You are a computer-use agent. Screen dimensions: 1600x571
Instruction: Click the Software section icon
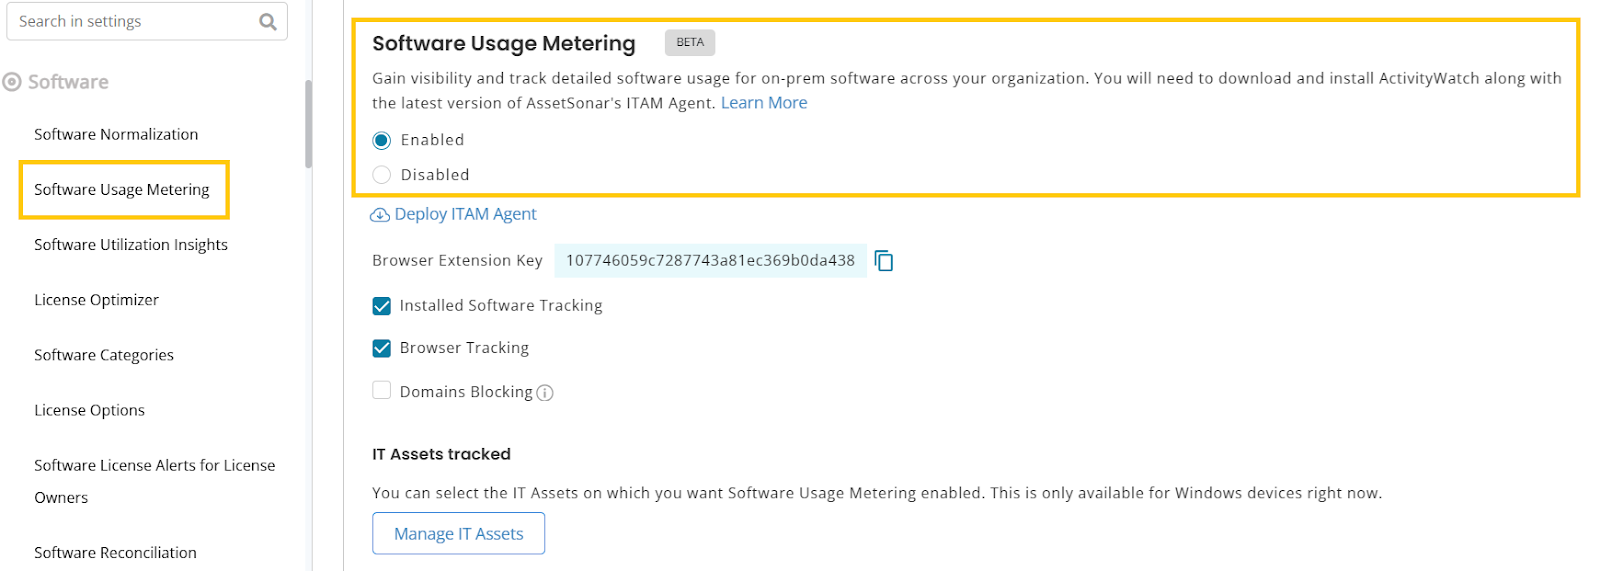pyautogui.click(x=12, y=82)
